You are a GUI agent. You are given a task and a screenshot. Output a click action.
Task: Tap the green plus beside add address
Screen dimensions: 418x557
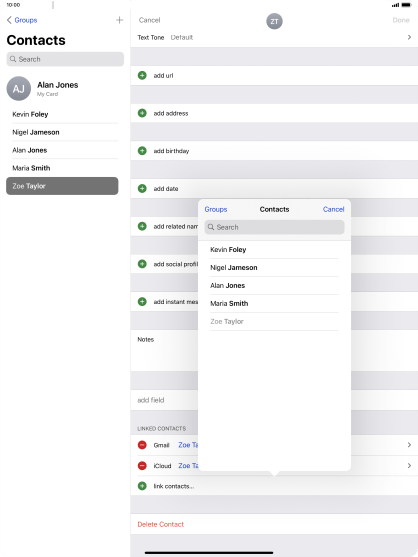pos(142,113)
